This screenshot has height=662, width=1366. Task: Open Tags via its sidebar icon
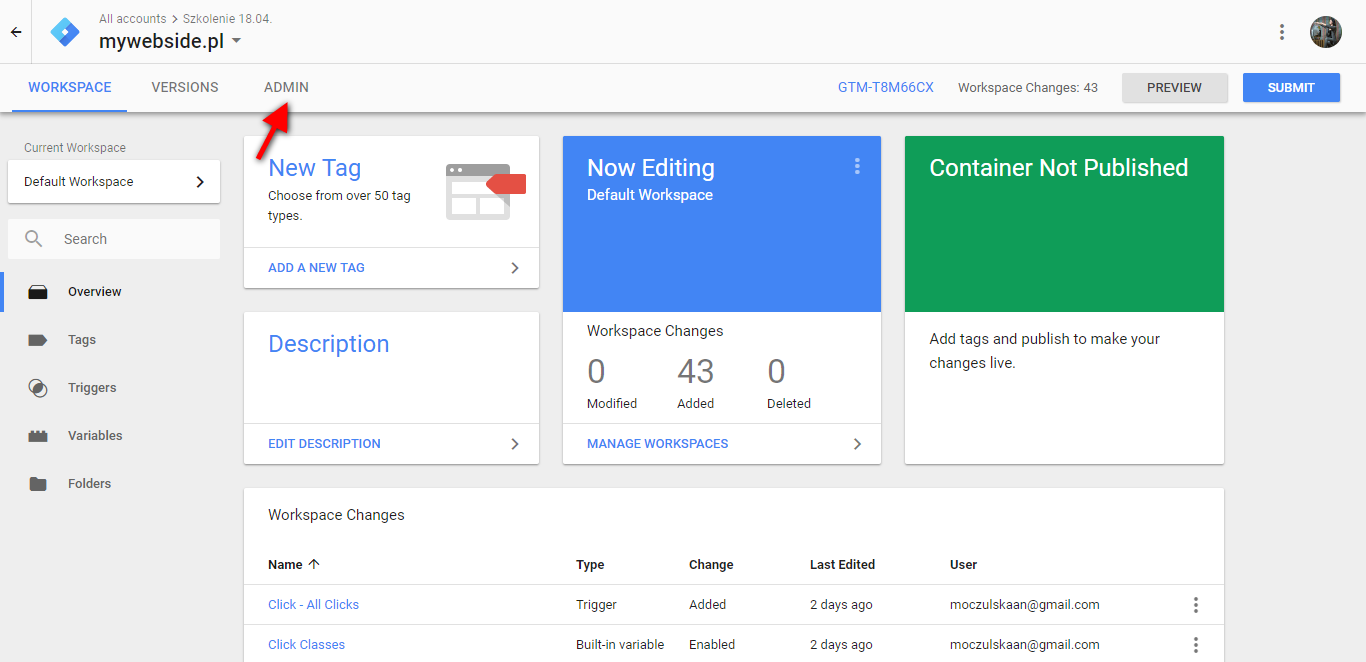coord(38,340)
